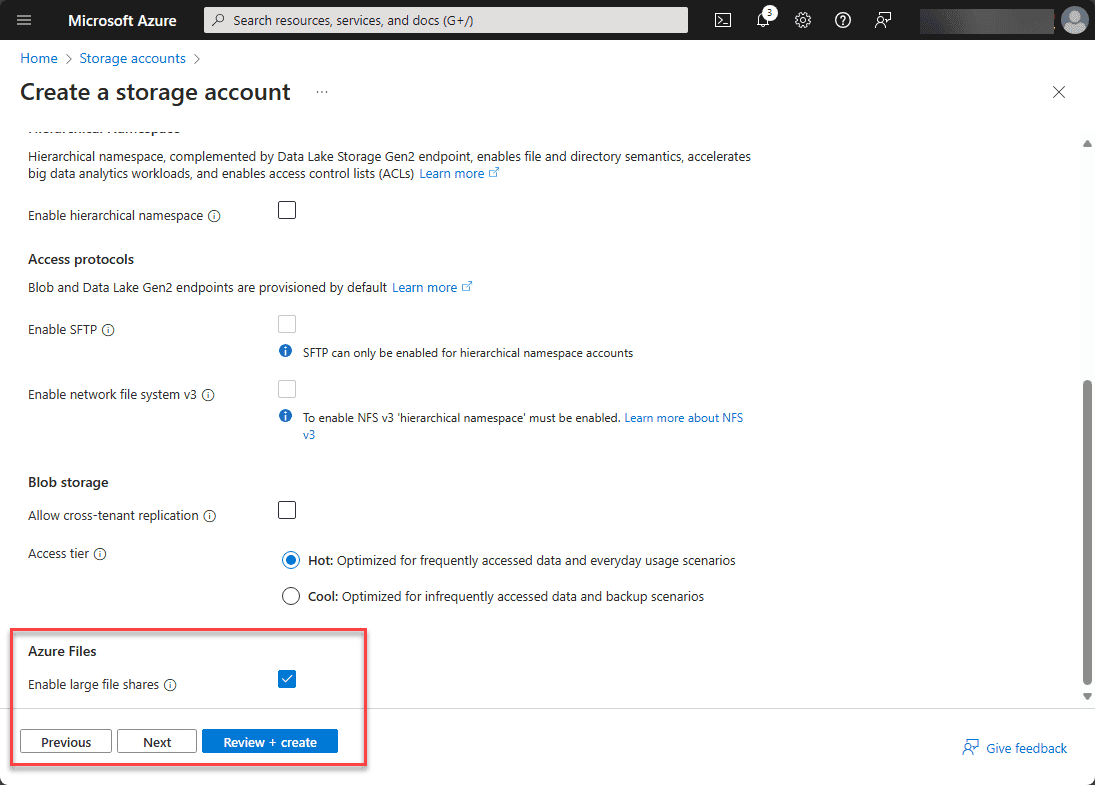Launch Cloud Shell from the top bar
1095x785 pixels.
coord(723,20)
